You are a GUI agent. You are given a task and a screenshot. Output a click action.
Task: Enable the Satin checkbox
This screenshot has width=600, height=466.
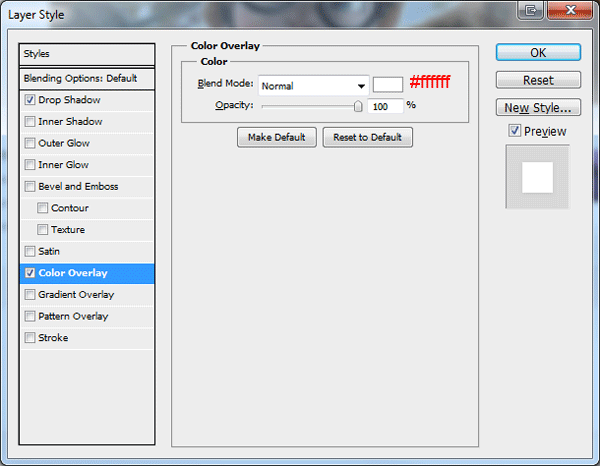[30, 251]
